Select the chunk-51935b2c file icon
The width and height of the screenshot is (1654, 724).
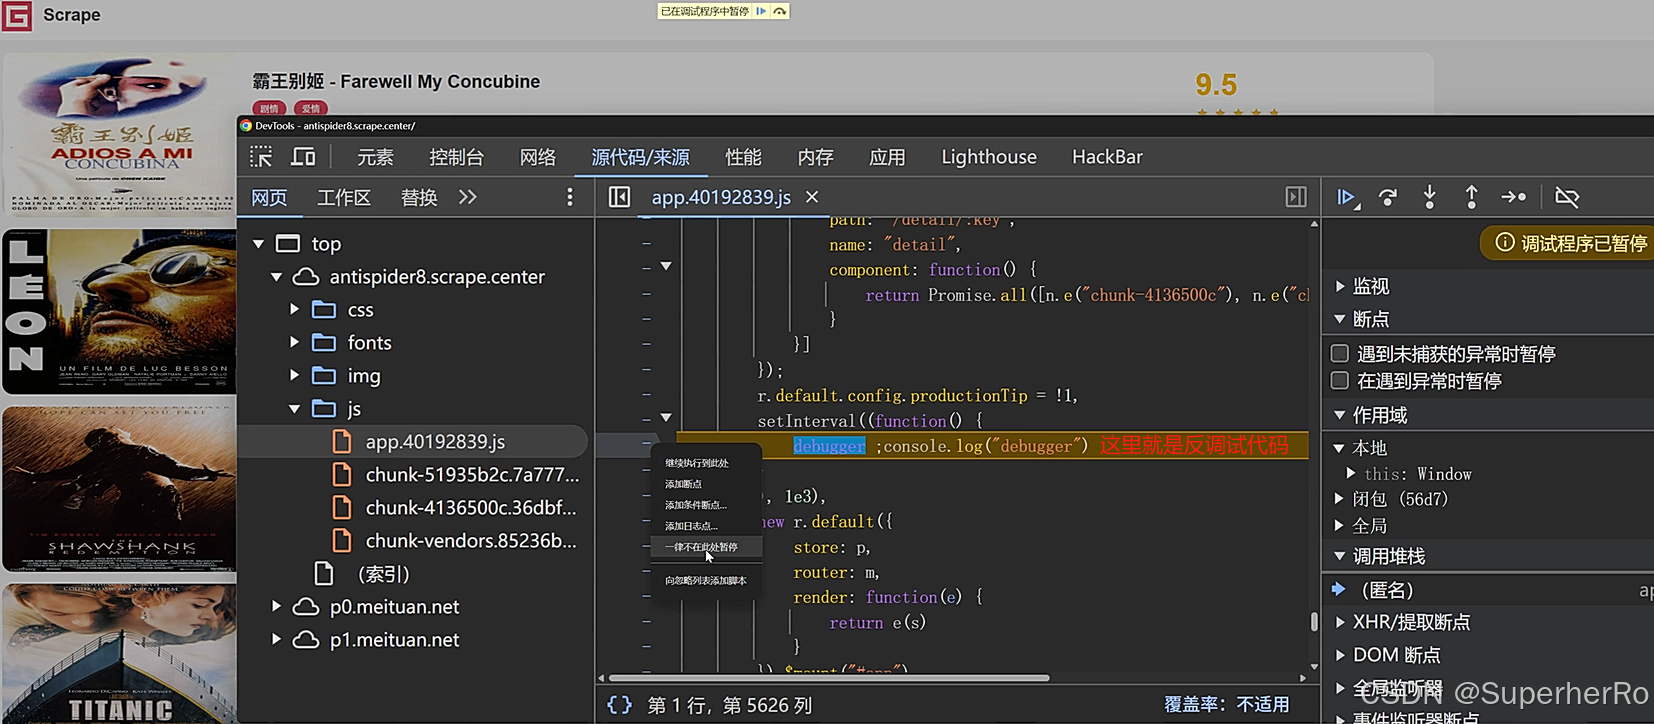342,474
